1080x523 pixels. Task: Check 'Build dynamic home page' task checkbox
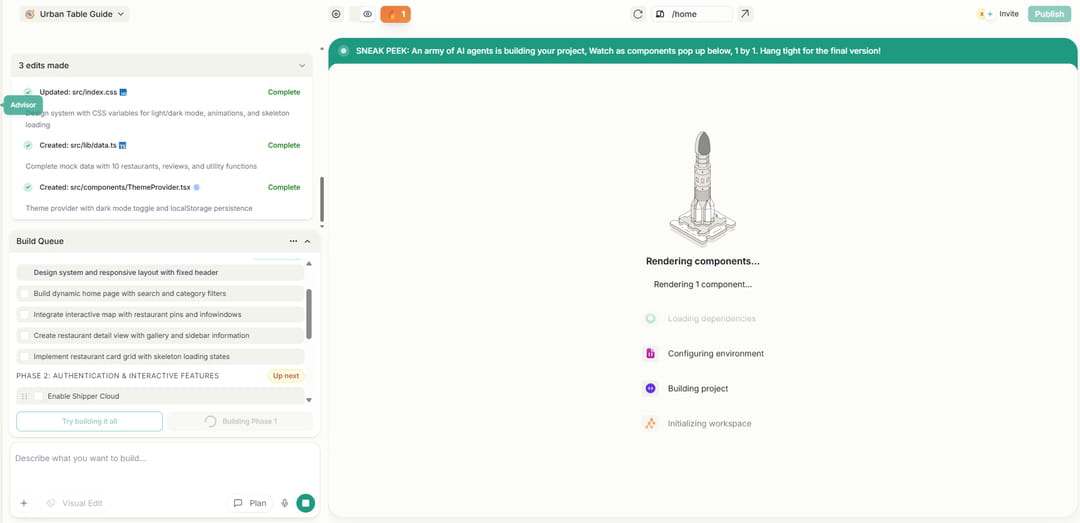pos(25,294)
